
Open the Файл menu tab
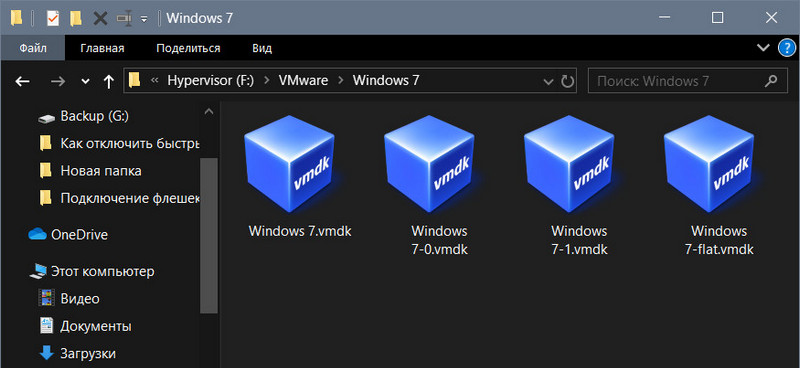point(33,48)
